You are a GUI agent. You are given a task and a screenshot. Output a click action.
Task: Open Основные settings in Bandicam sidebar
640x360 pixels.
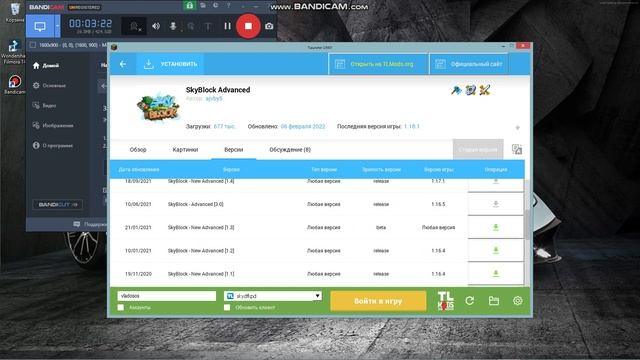[49, 86]
